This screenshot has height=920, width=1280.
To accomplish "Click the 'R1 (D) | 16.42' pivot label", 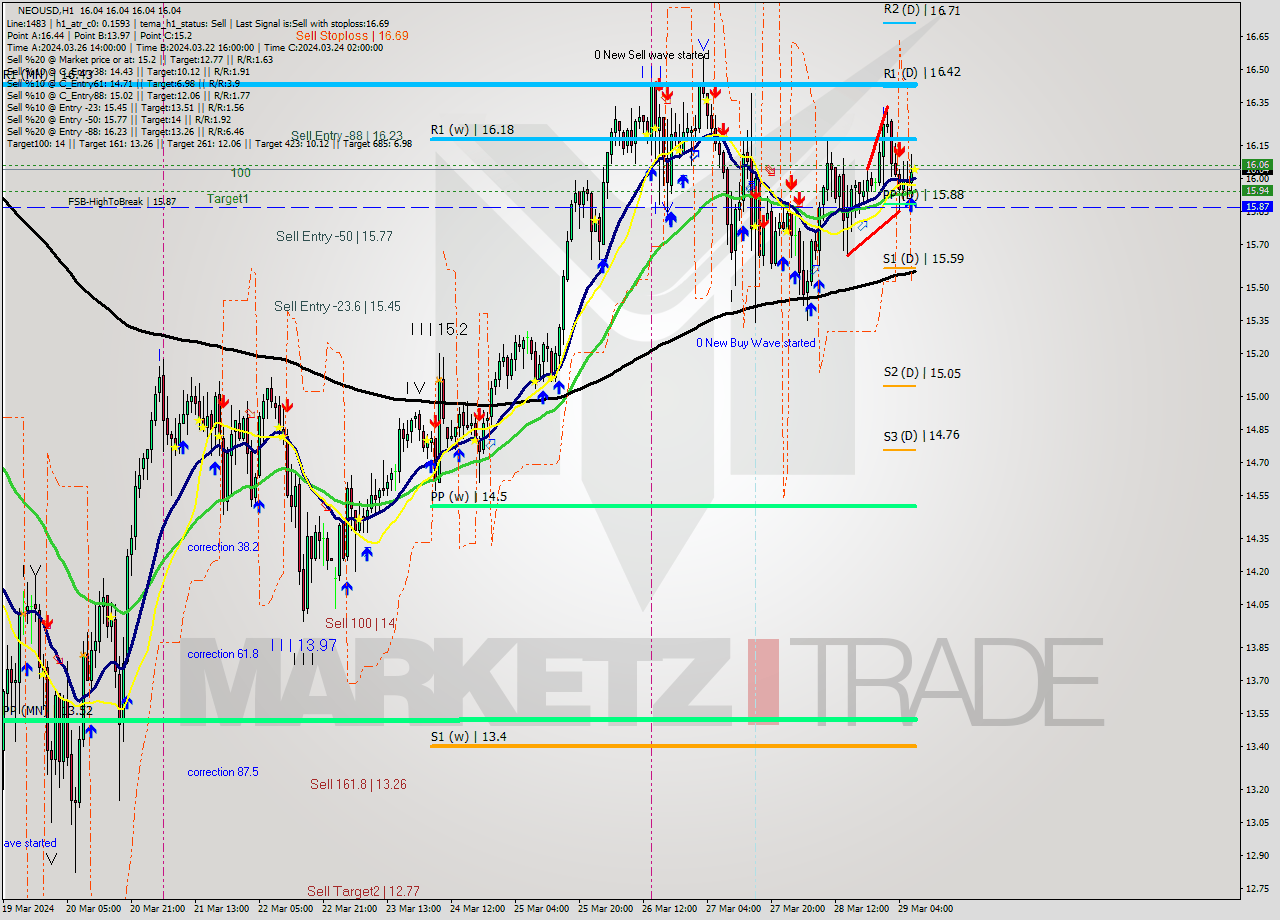I will coord(922,73).
